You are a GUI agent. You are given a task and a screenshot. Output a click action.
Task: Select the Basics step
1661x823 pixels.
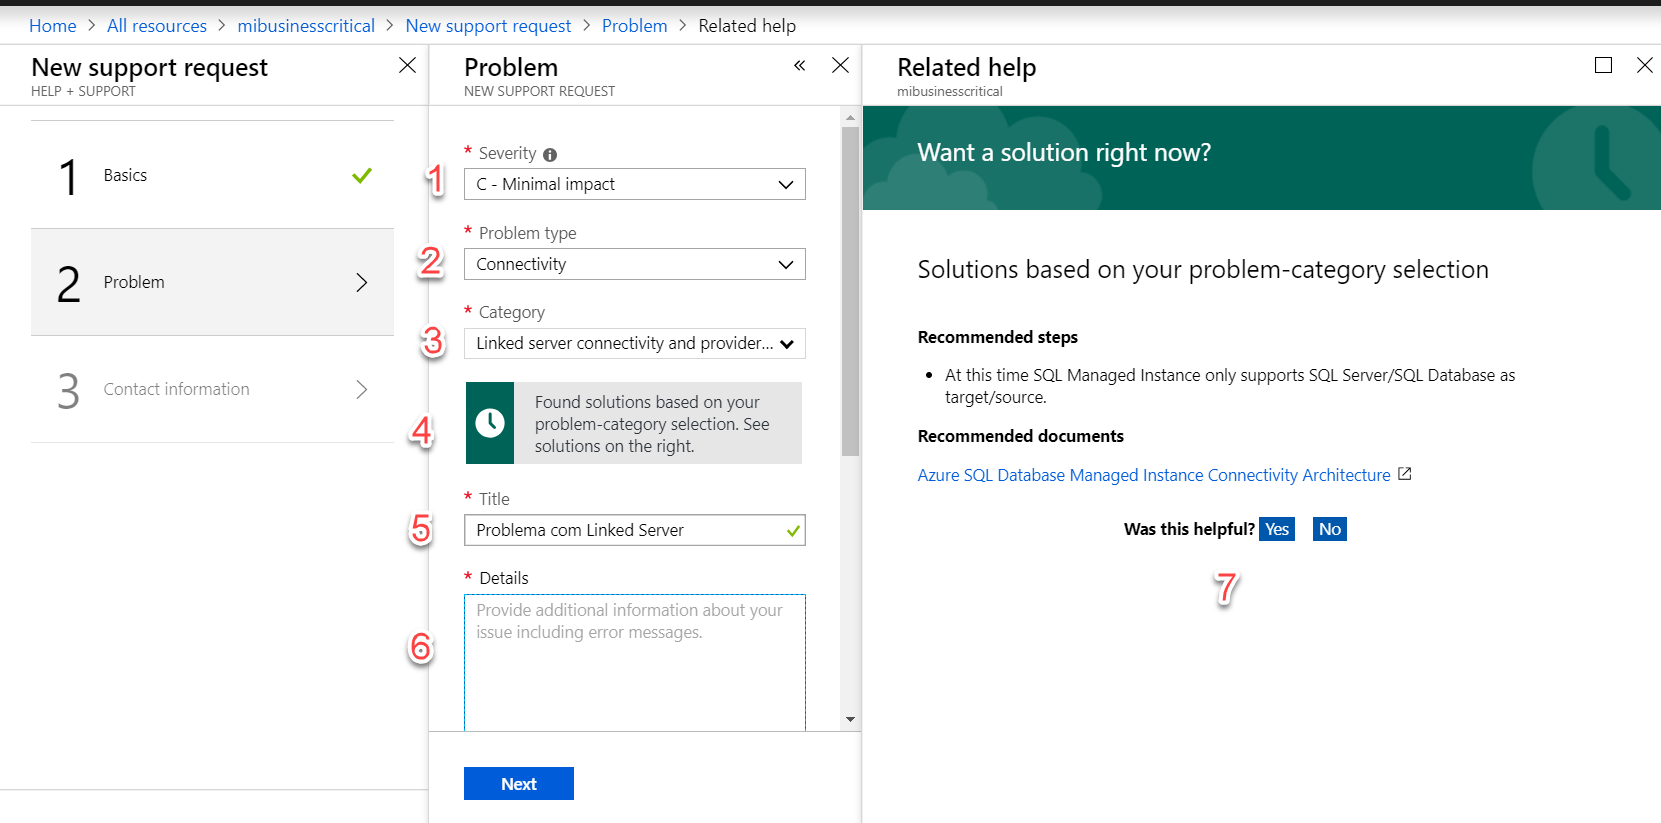click(212, 175)
